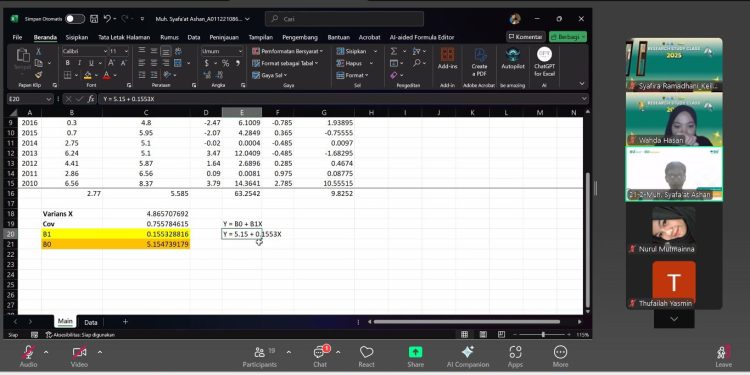Click the AutoSum sigma icon

point(393,51)
